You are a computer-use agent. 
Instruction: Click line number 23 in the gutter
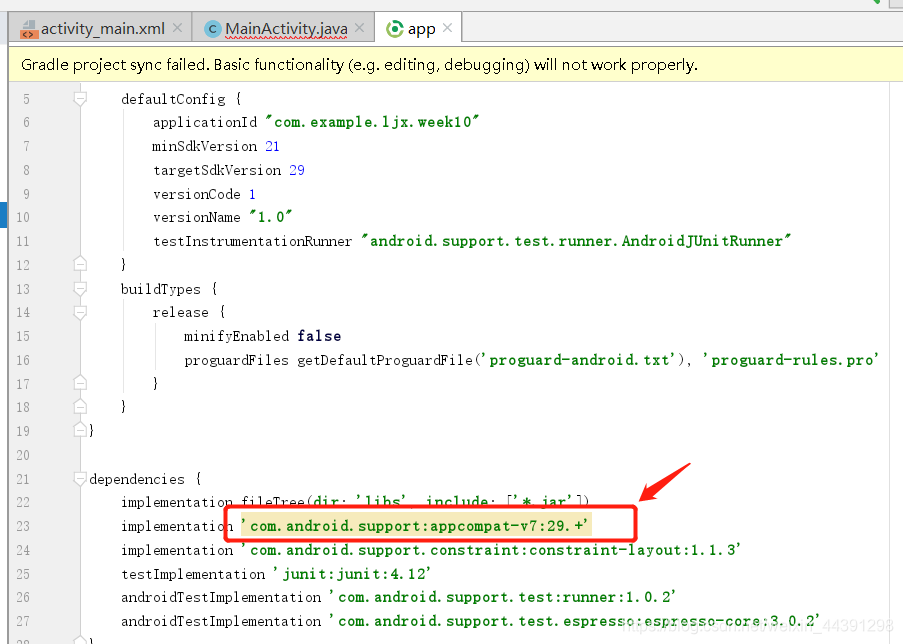tap(23, 526)
